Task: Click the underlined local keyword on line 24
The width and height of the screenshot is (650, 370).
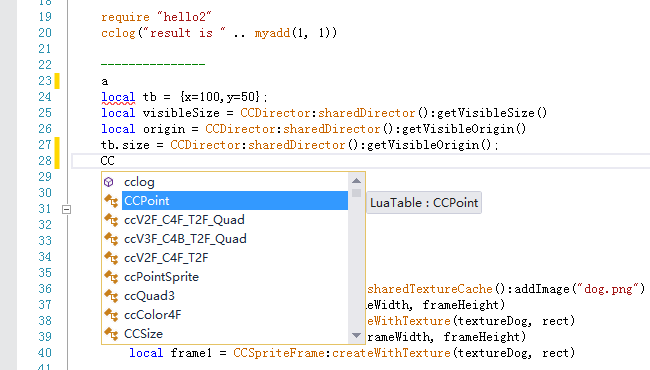Action: pyautogui.click(x=118, y=97)
